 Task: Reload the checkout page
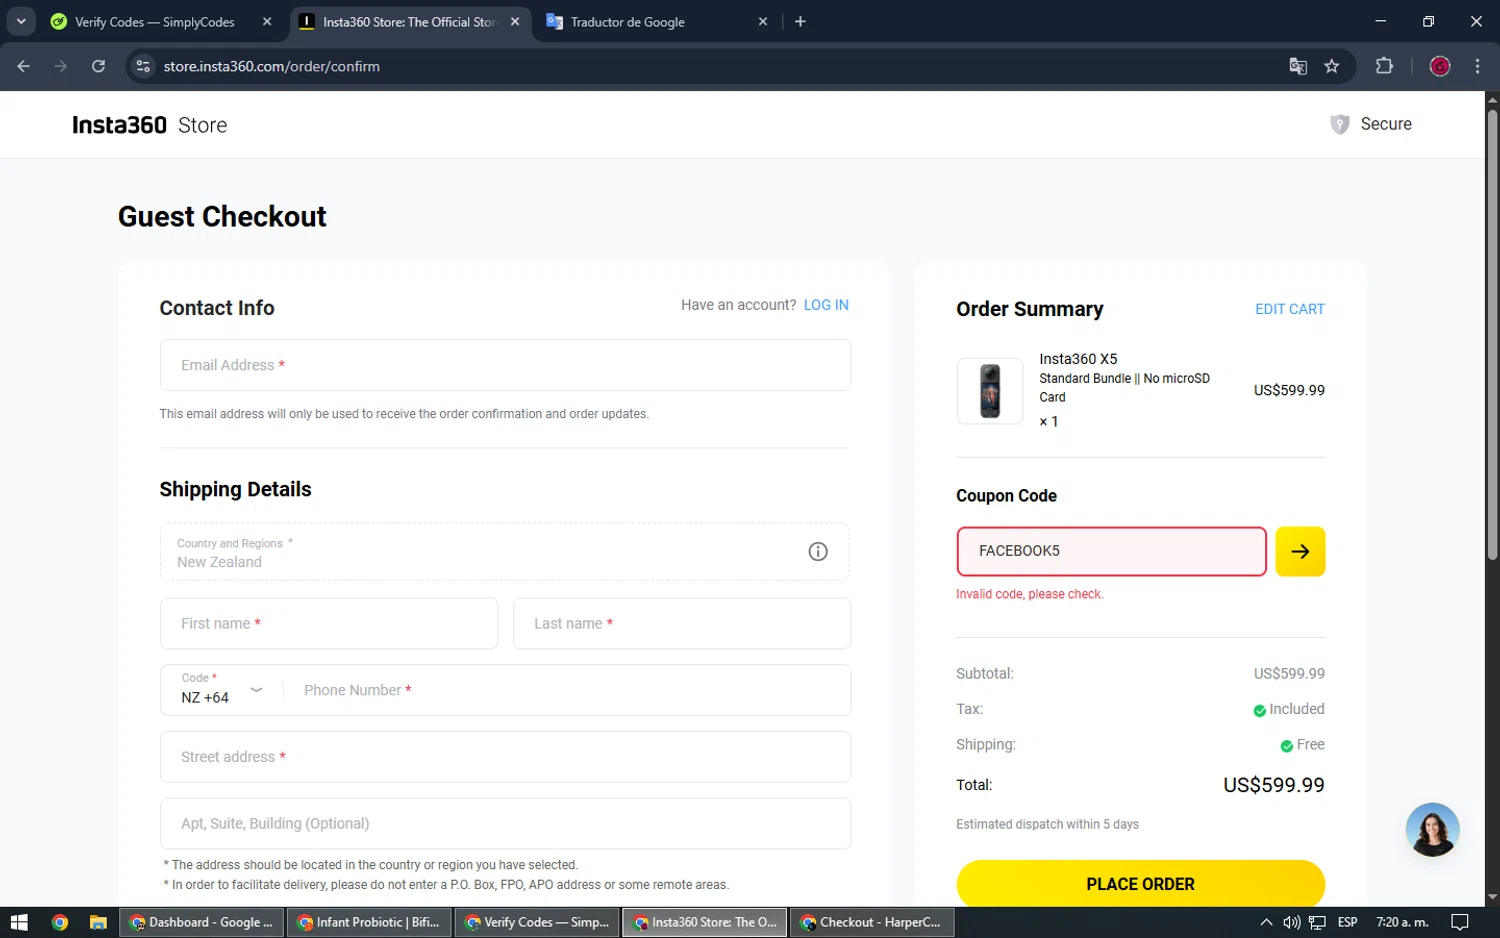coord(98,66)
